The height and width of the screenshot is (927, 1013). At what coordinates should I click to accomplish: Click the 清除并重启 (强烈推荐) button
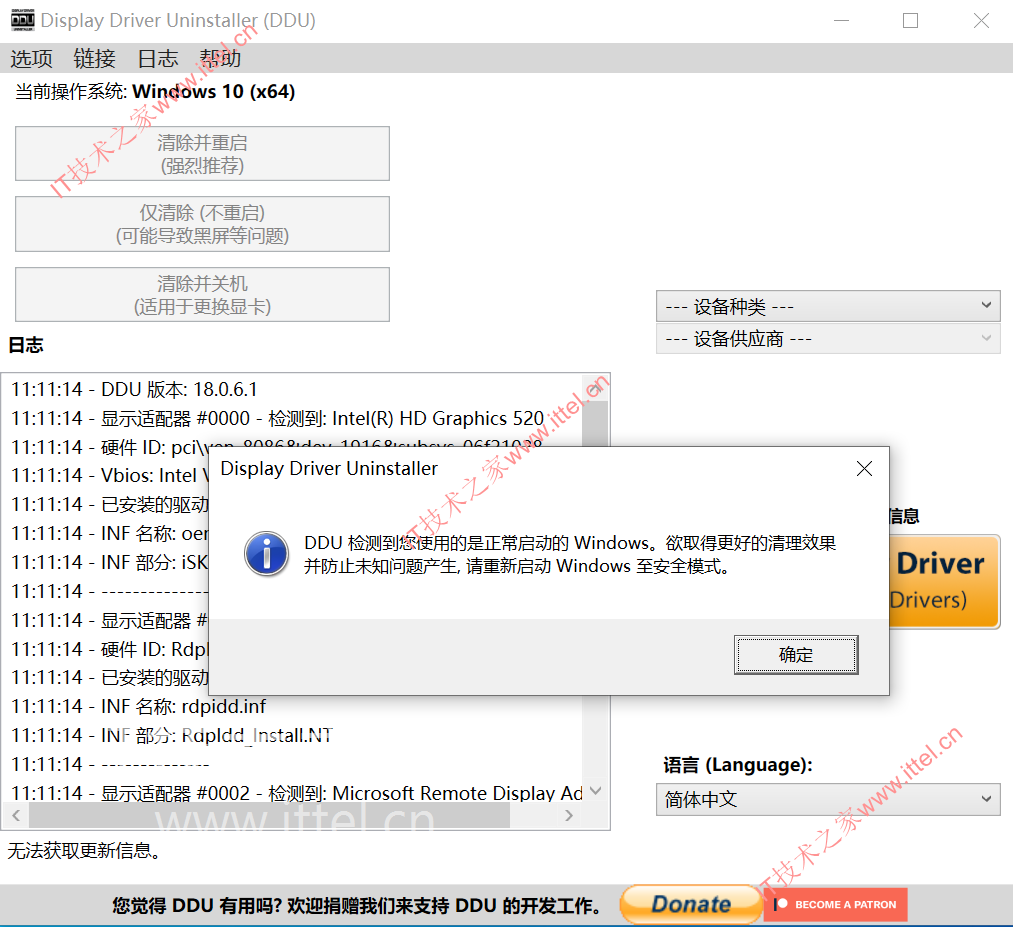[x=202, y=154]
